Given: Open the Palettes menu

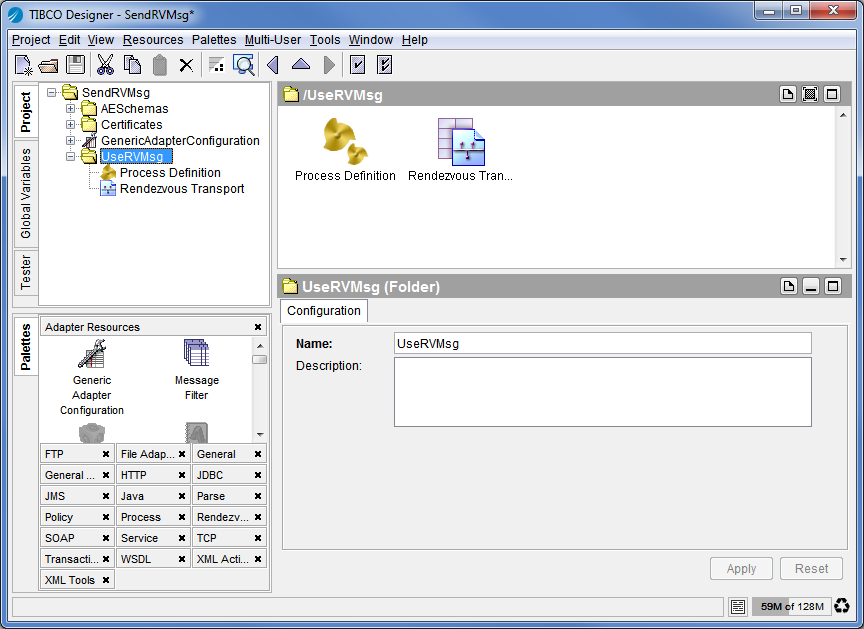Looking at the screenshot, I should pos(214,40).
